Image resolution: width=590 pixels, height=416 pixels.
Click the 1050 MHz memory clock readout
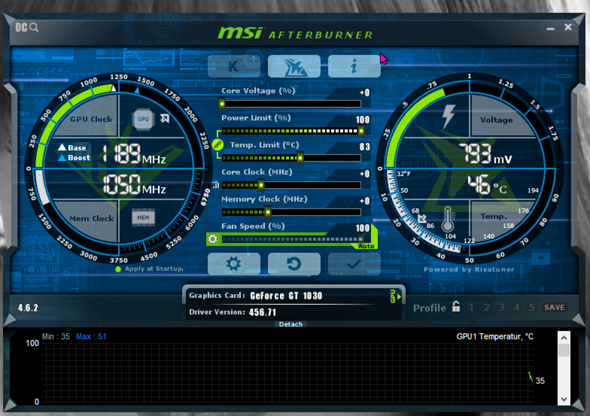click(135, 184)
